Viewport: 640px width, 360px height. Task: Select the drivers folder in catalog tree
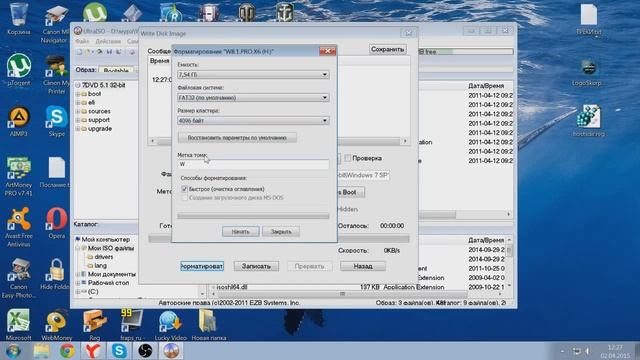point(104,257)
